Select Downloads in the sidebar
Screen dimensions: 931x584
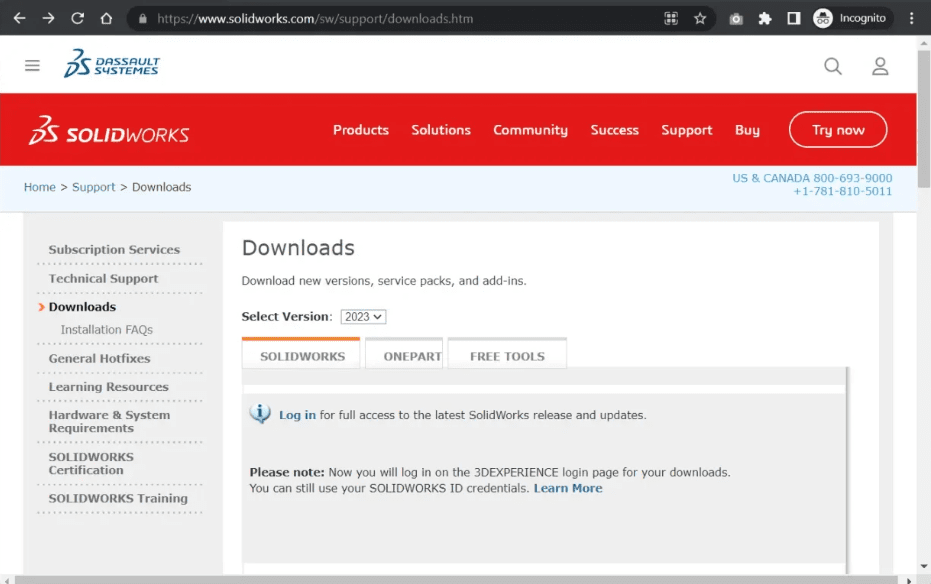pyautogui.click(x=83, y=307)
